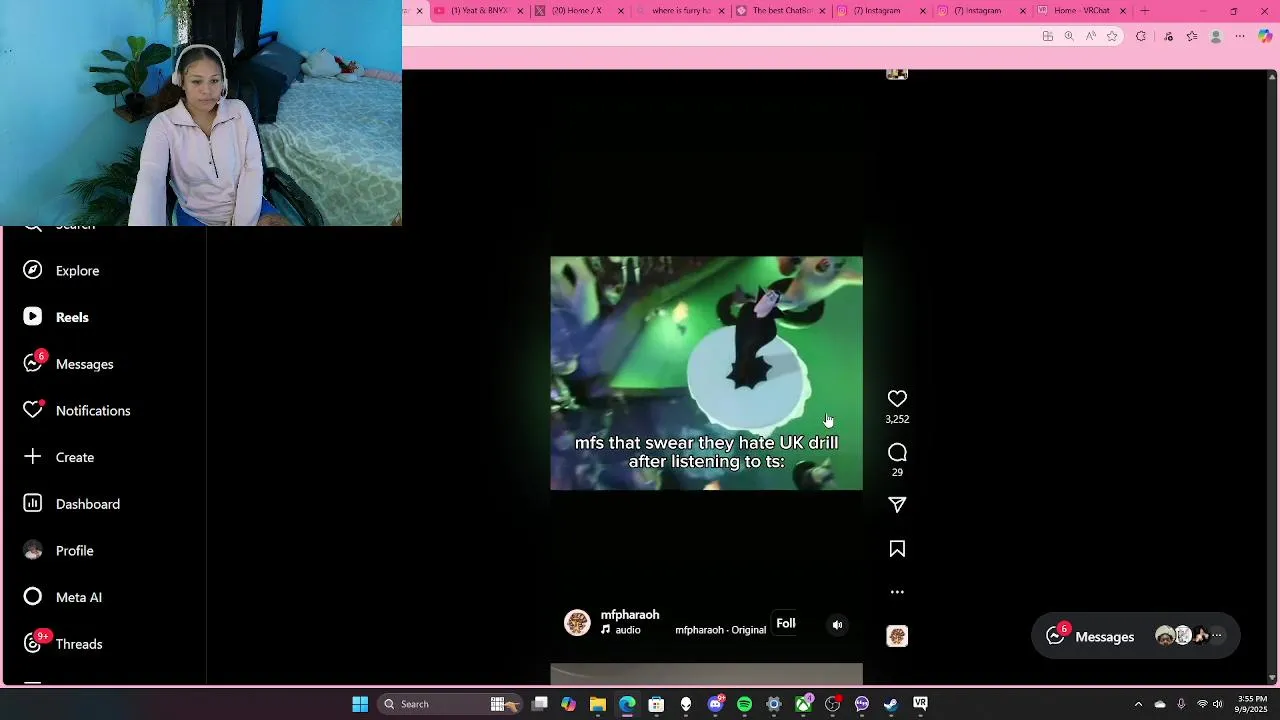Switch to 'where is furry ha' tab

(x=680, y=11)
